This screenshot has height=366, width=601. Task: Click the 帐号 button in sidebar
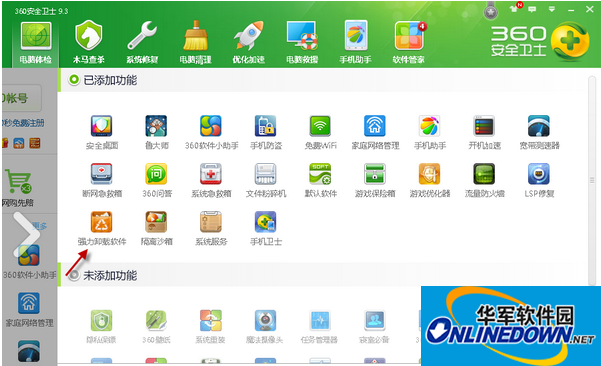[x=21, y=98]
